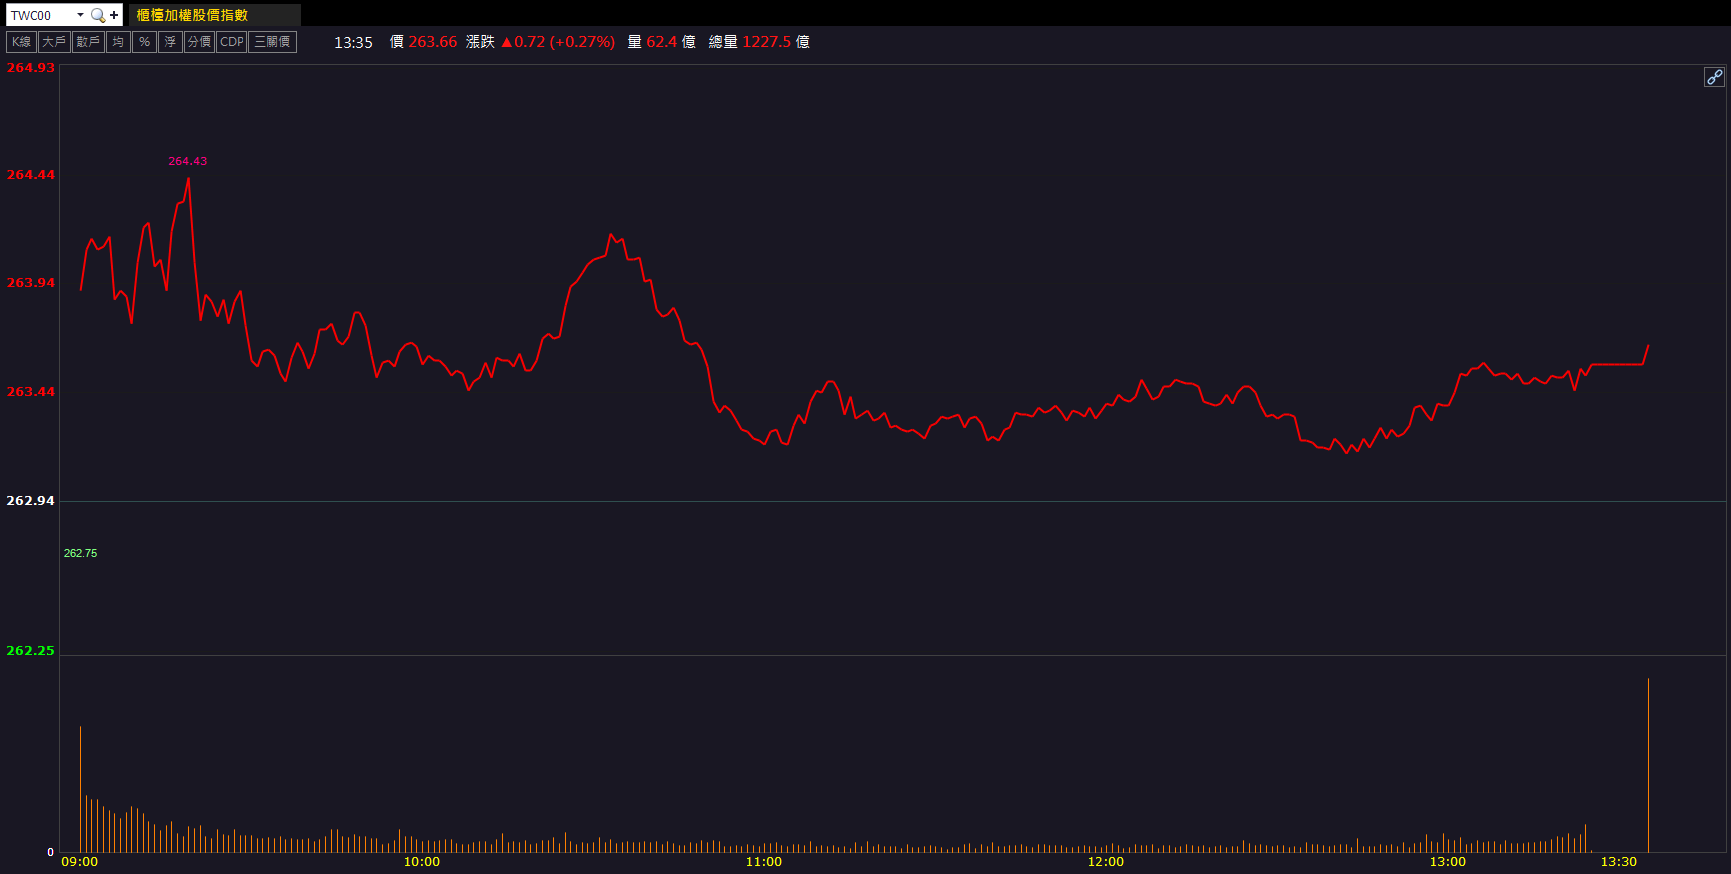The width and height of the screenshot is (1731, 874).
Task: Click the plus add-symbol icon
Action: tap(114, 15)
